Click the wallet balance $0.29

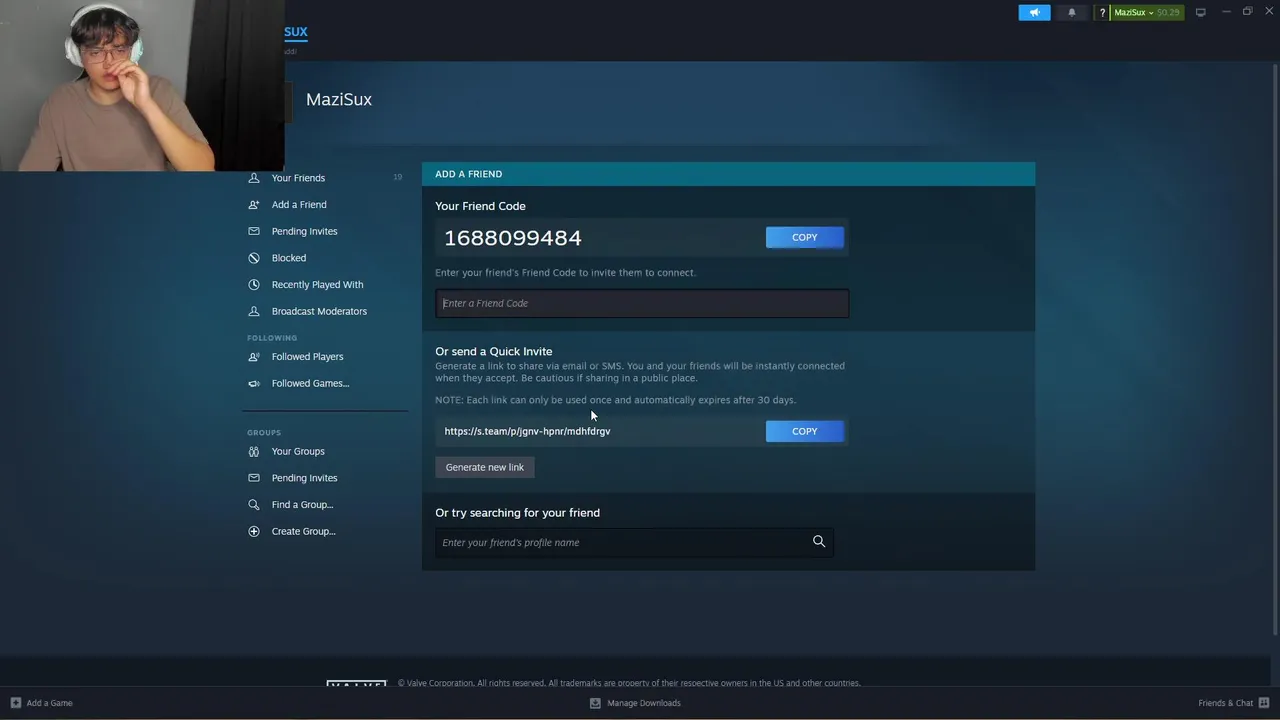click(1168, 13)
